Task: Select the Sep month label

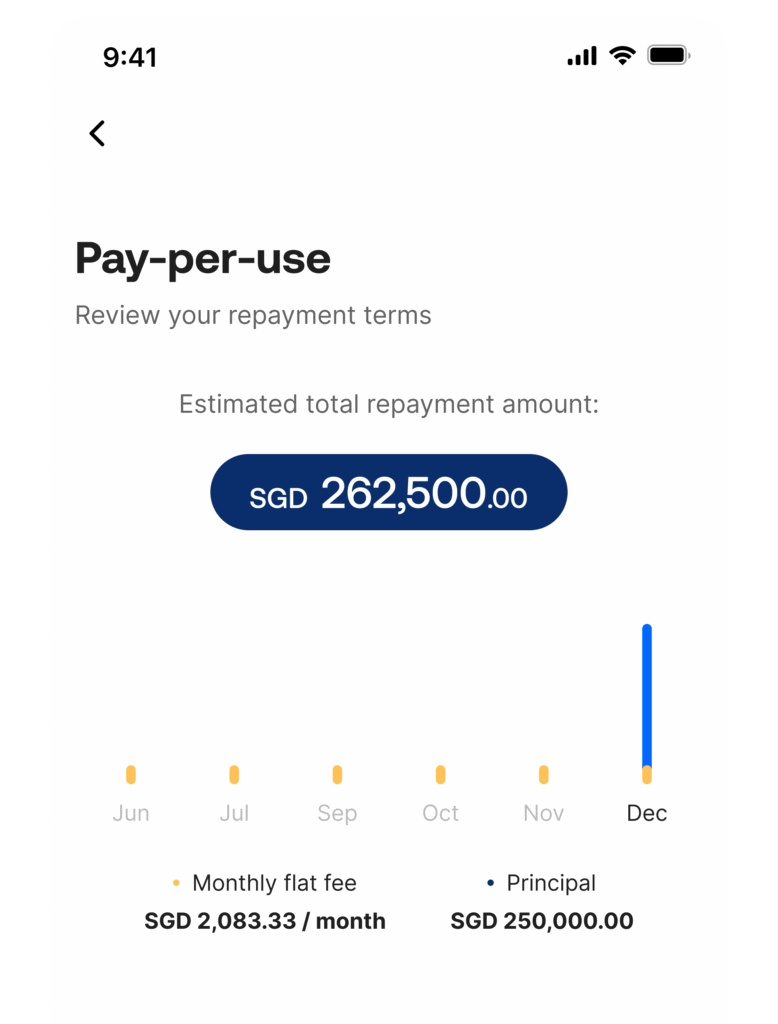Action: (x=337, y=813)
